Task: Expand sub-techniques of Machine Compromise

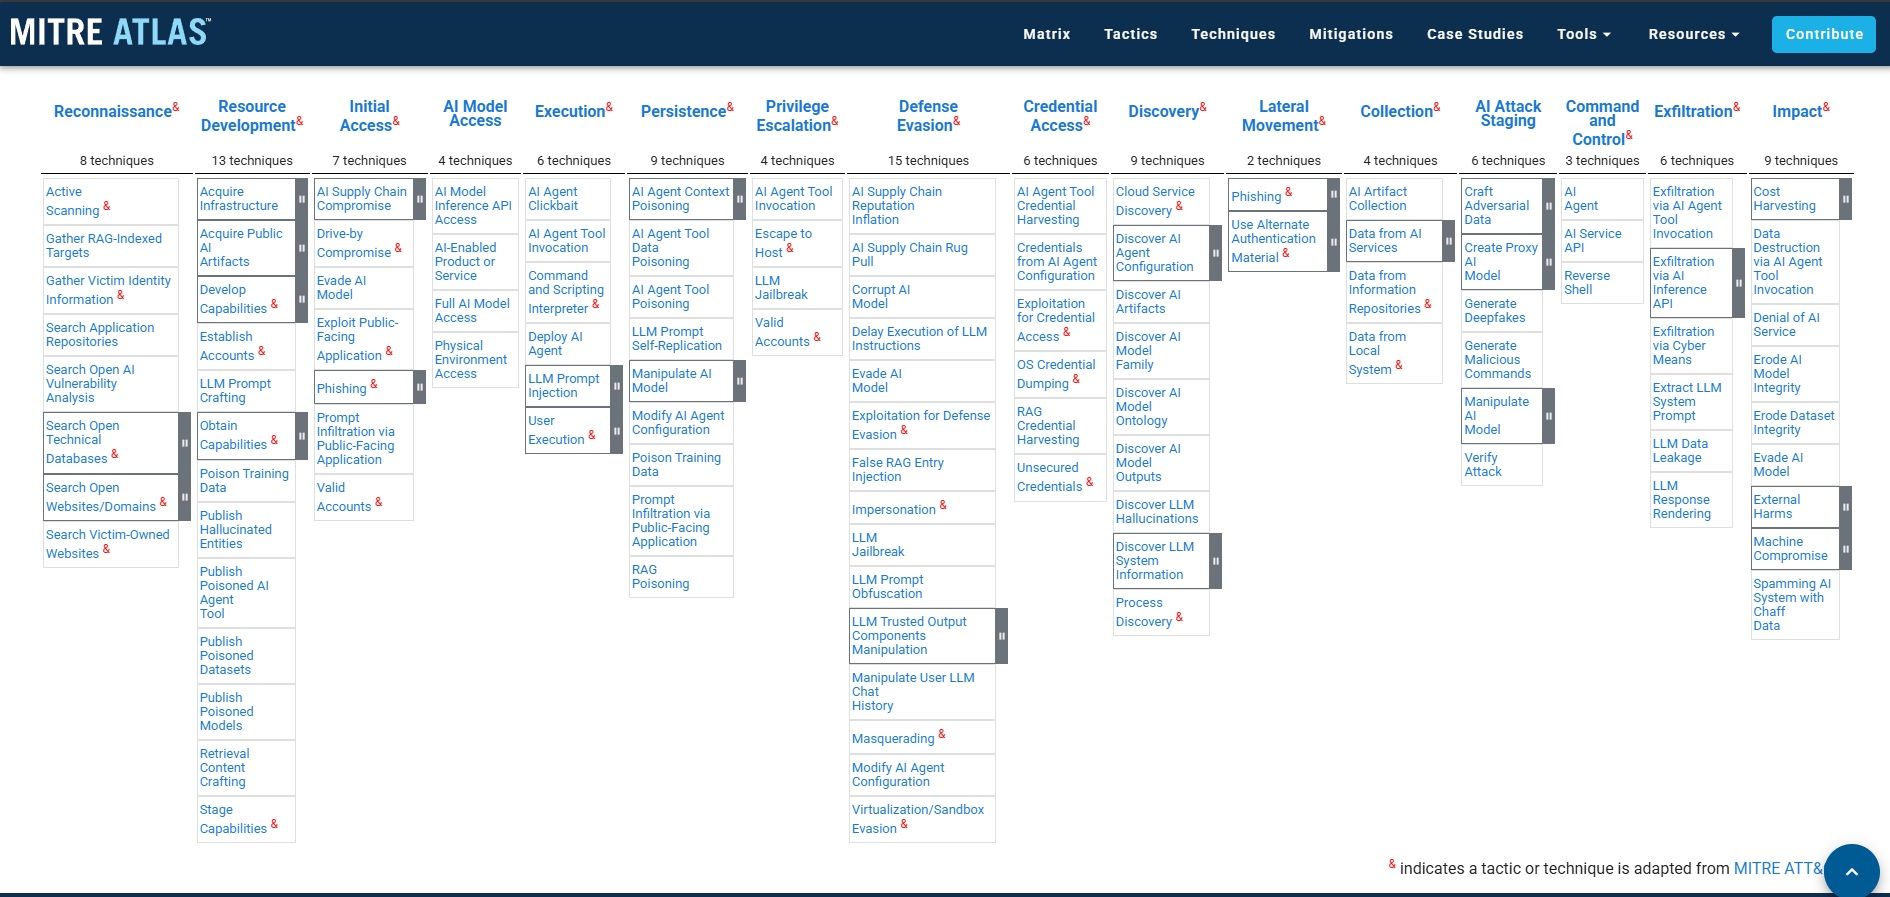Action: click(x=1845, y=549)
